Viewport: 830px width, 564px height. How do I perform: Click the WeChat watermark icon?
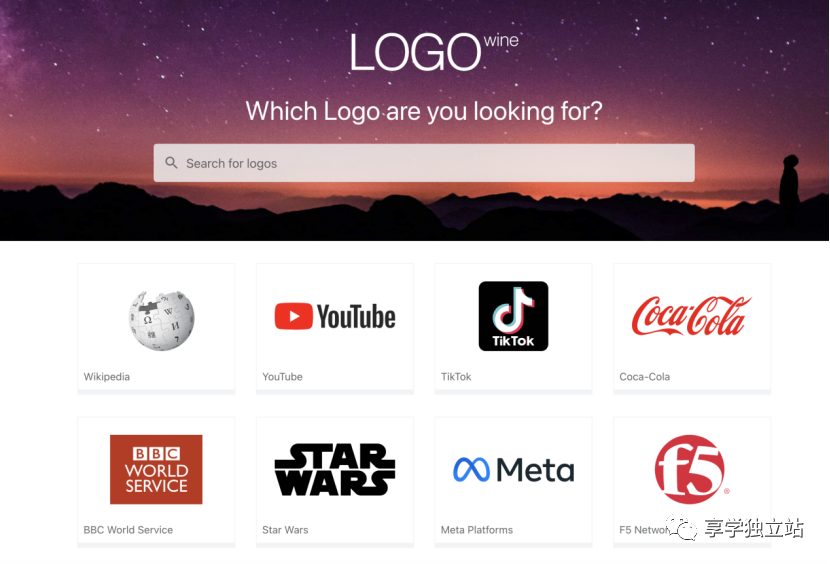point(682,527)
